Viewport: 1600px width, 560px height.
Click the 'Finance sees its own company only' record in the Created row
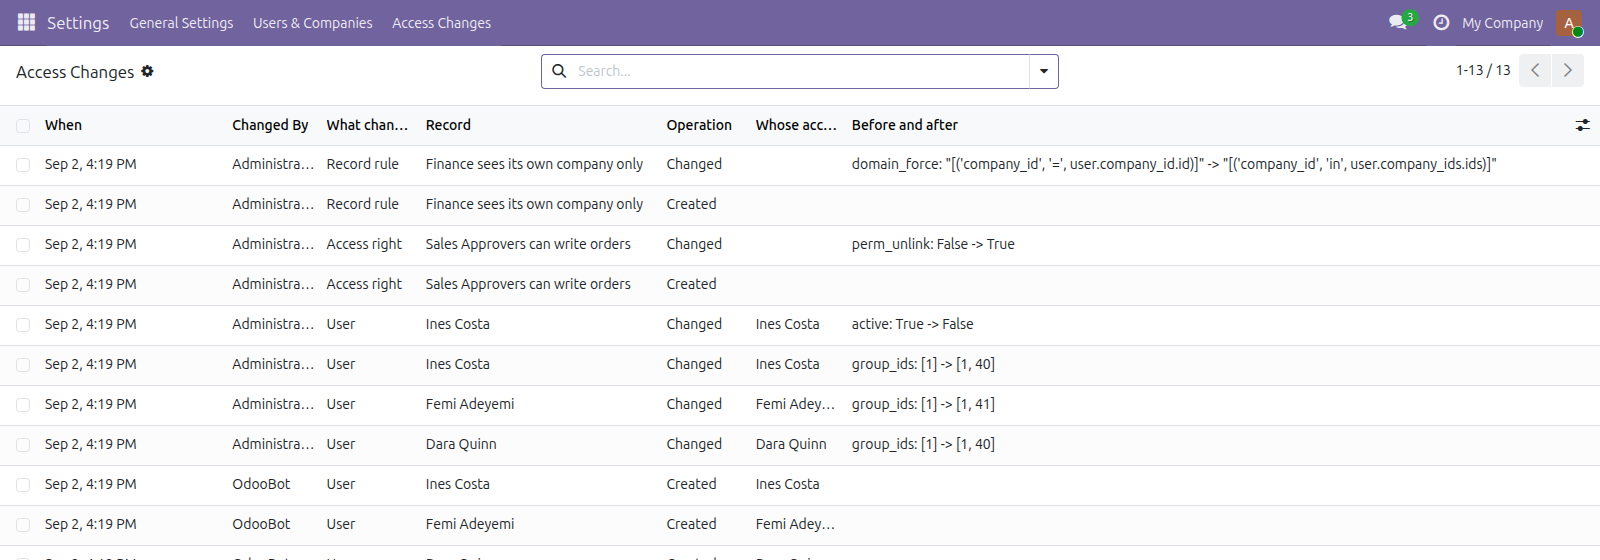coord(534,204)
